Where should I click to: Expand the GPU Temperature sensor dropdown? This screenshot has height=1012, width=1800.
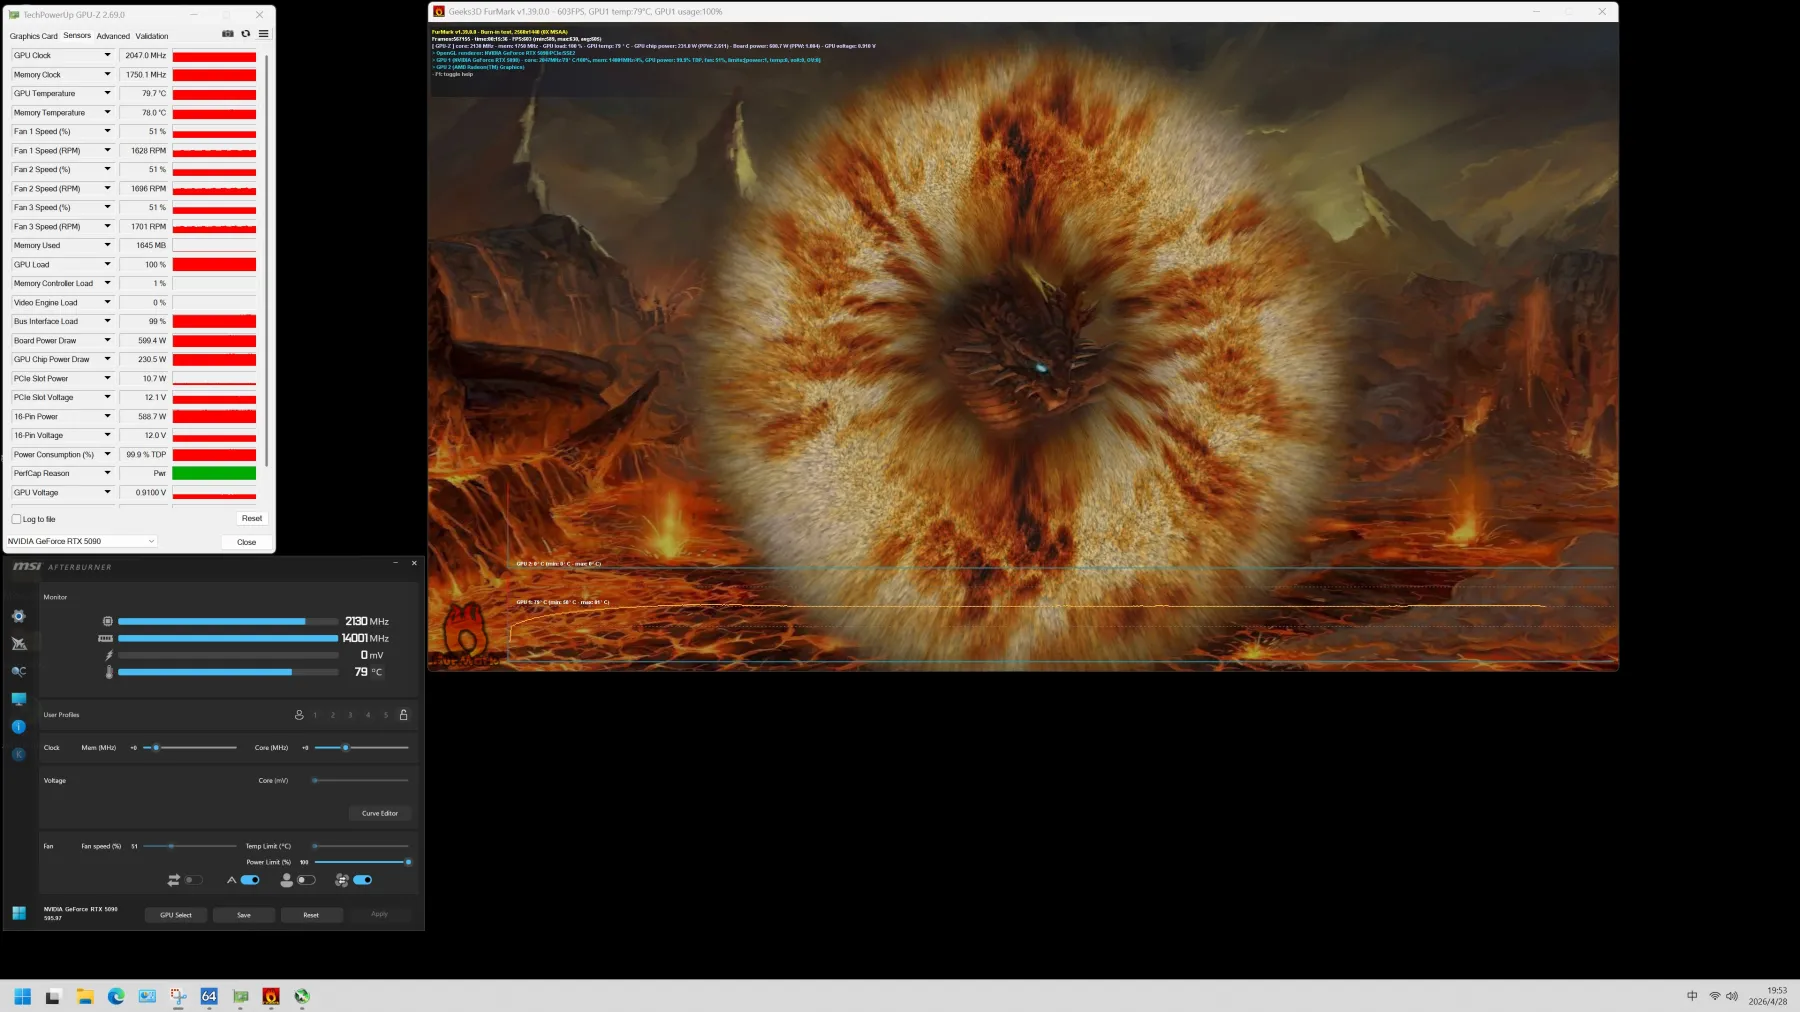click(107, 93)
